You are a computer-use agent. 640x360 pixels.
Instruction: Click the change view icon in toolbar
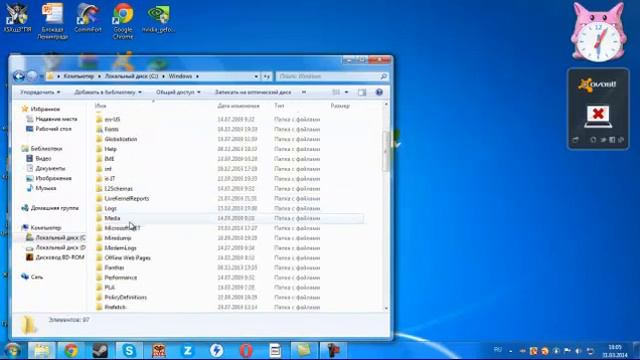tap(336, 92)
